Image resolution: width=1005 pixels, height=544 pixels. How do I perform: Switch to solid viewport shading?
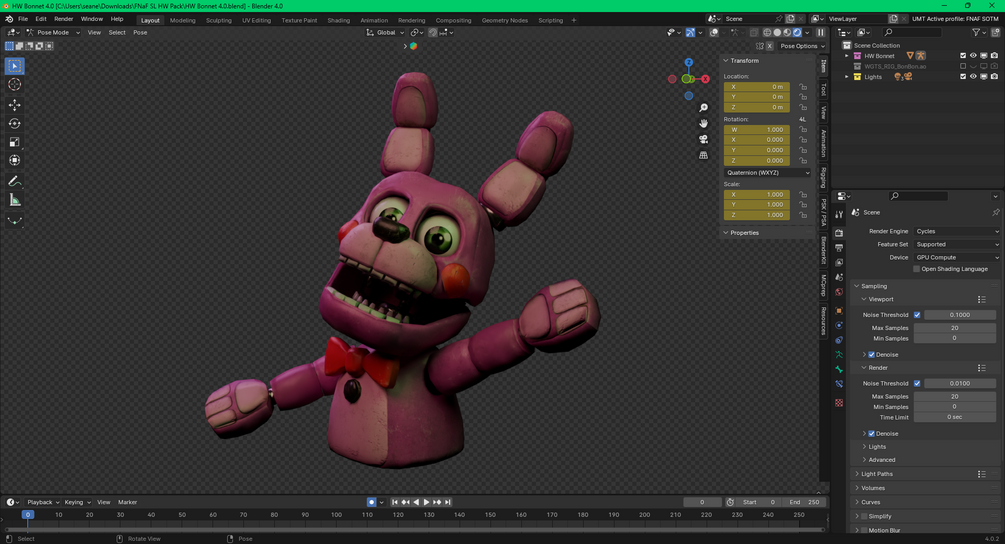coord(777,32)
